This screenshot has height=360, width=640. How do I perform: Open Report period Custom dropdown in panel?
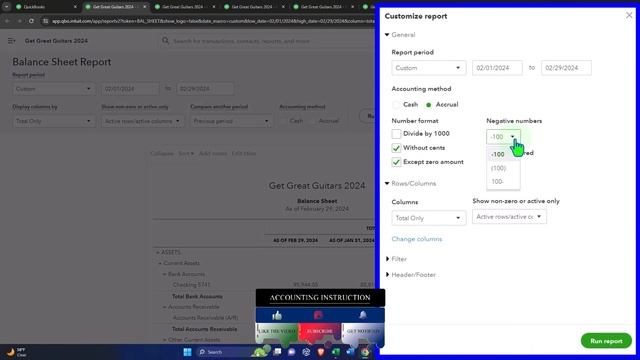[x=428, y=68]
